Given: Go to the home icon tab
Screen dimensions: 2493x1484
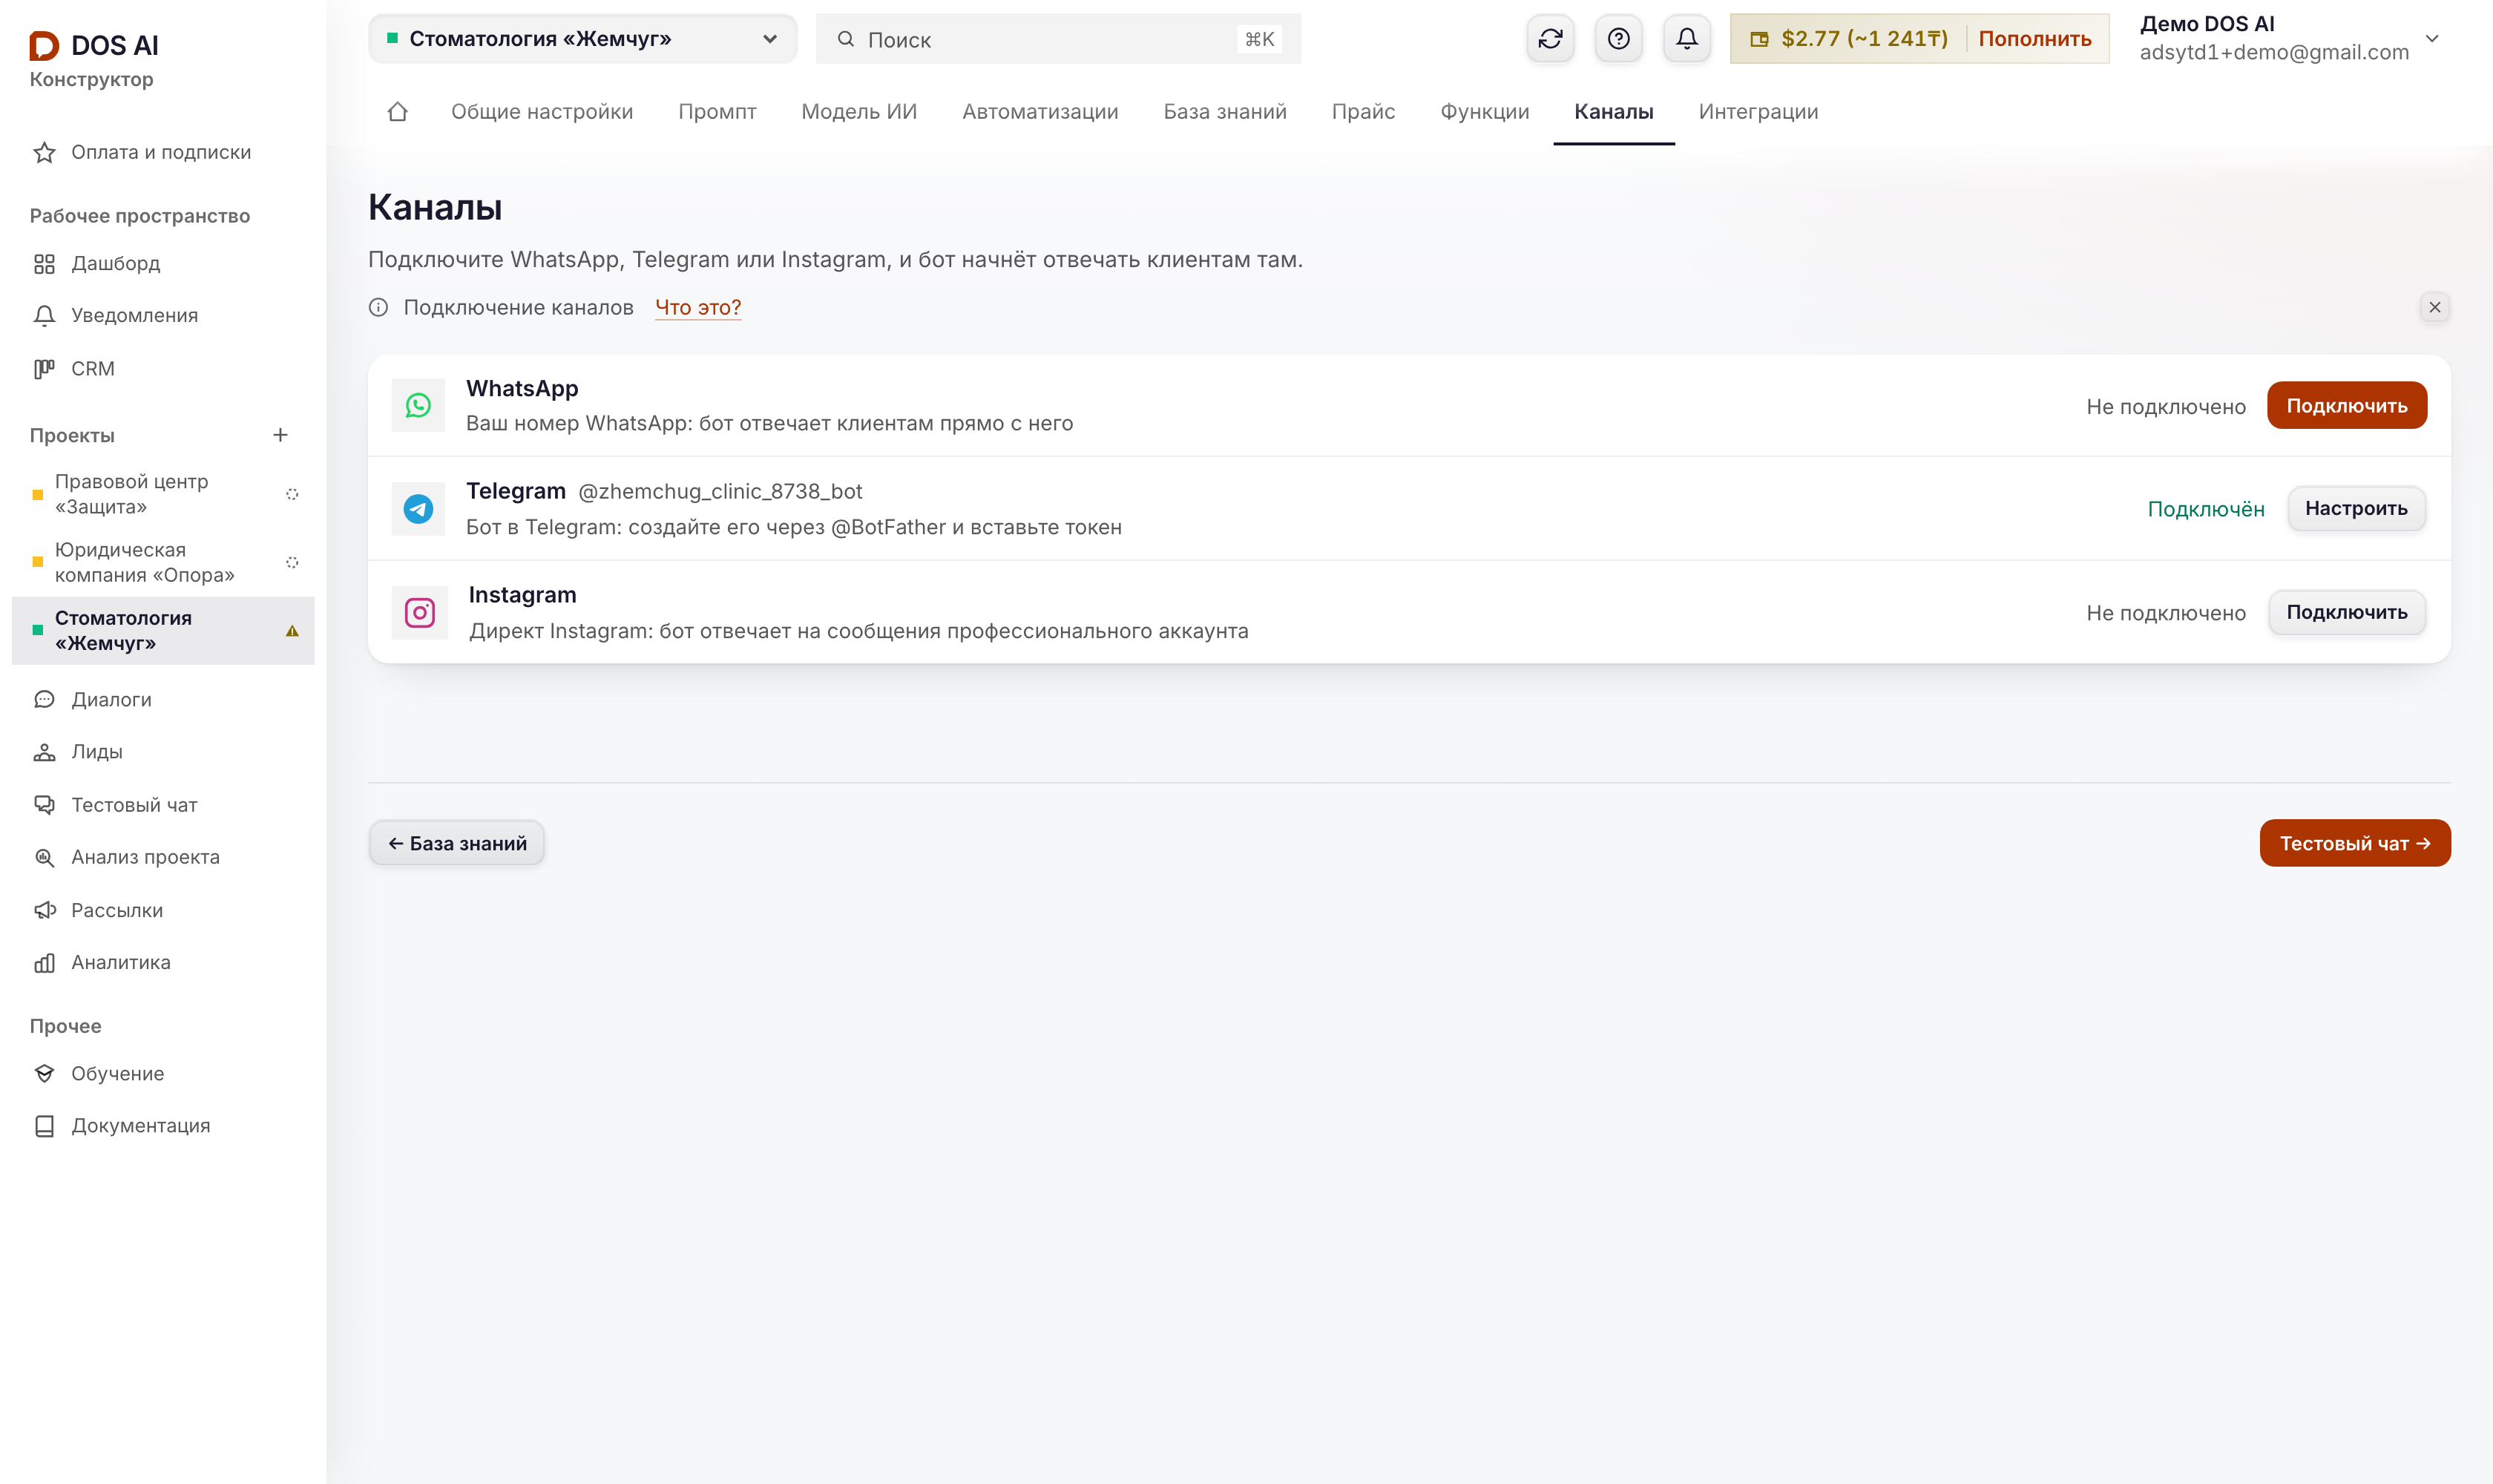Looking at the screenshot, I should point(397,111).
